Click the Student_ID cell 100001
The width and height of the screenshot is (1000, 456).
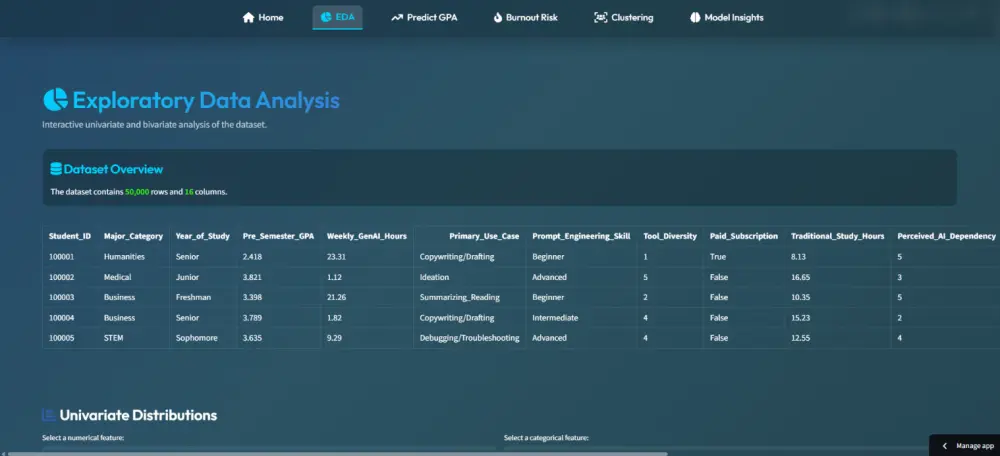point(70,256)
